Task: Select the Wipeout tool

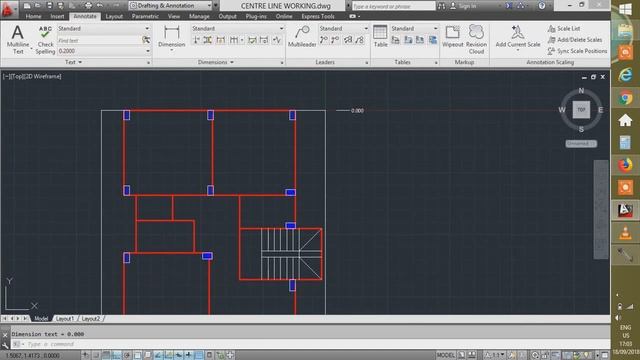Action: [x=453, y=36]
